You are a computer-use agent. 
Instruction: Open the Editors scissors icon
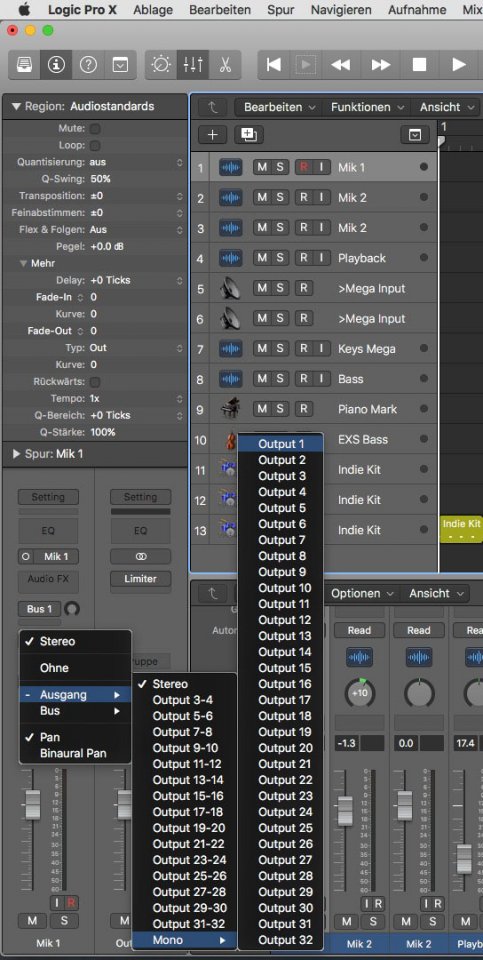[225, 65]
